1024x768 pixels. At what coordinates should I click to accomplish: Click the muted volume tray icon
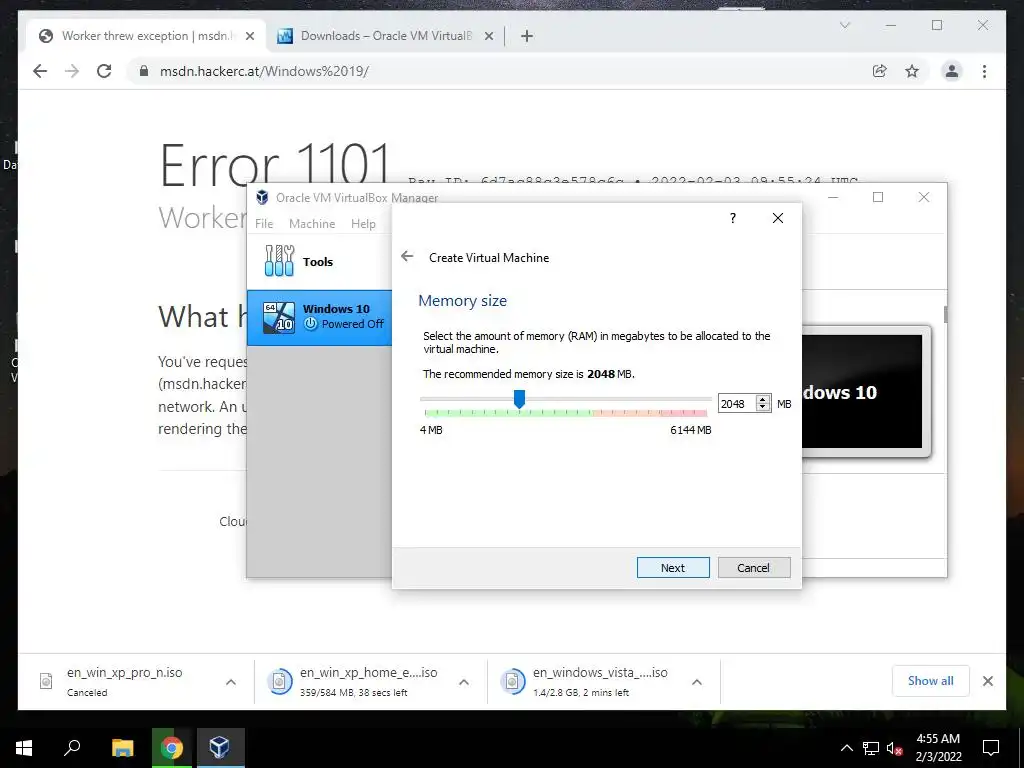click(x=895, y=748)
